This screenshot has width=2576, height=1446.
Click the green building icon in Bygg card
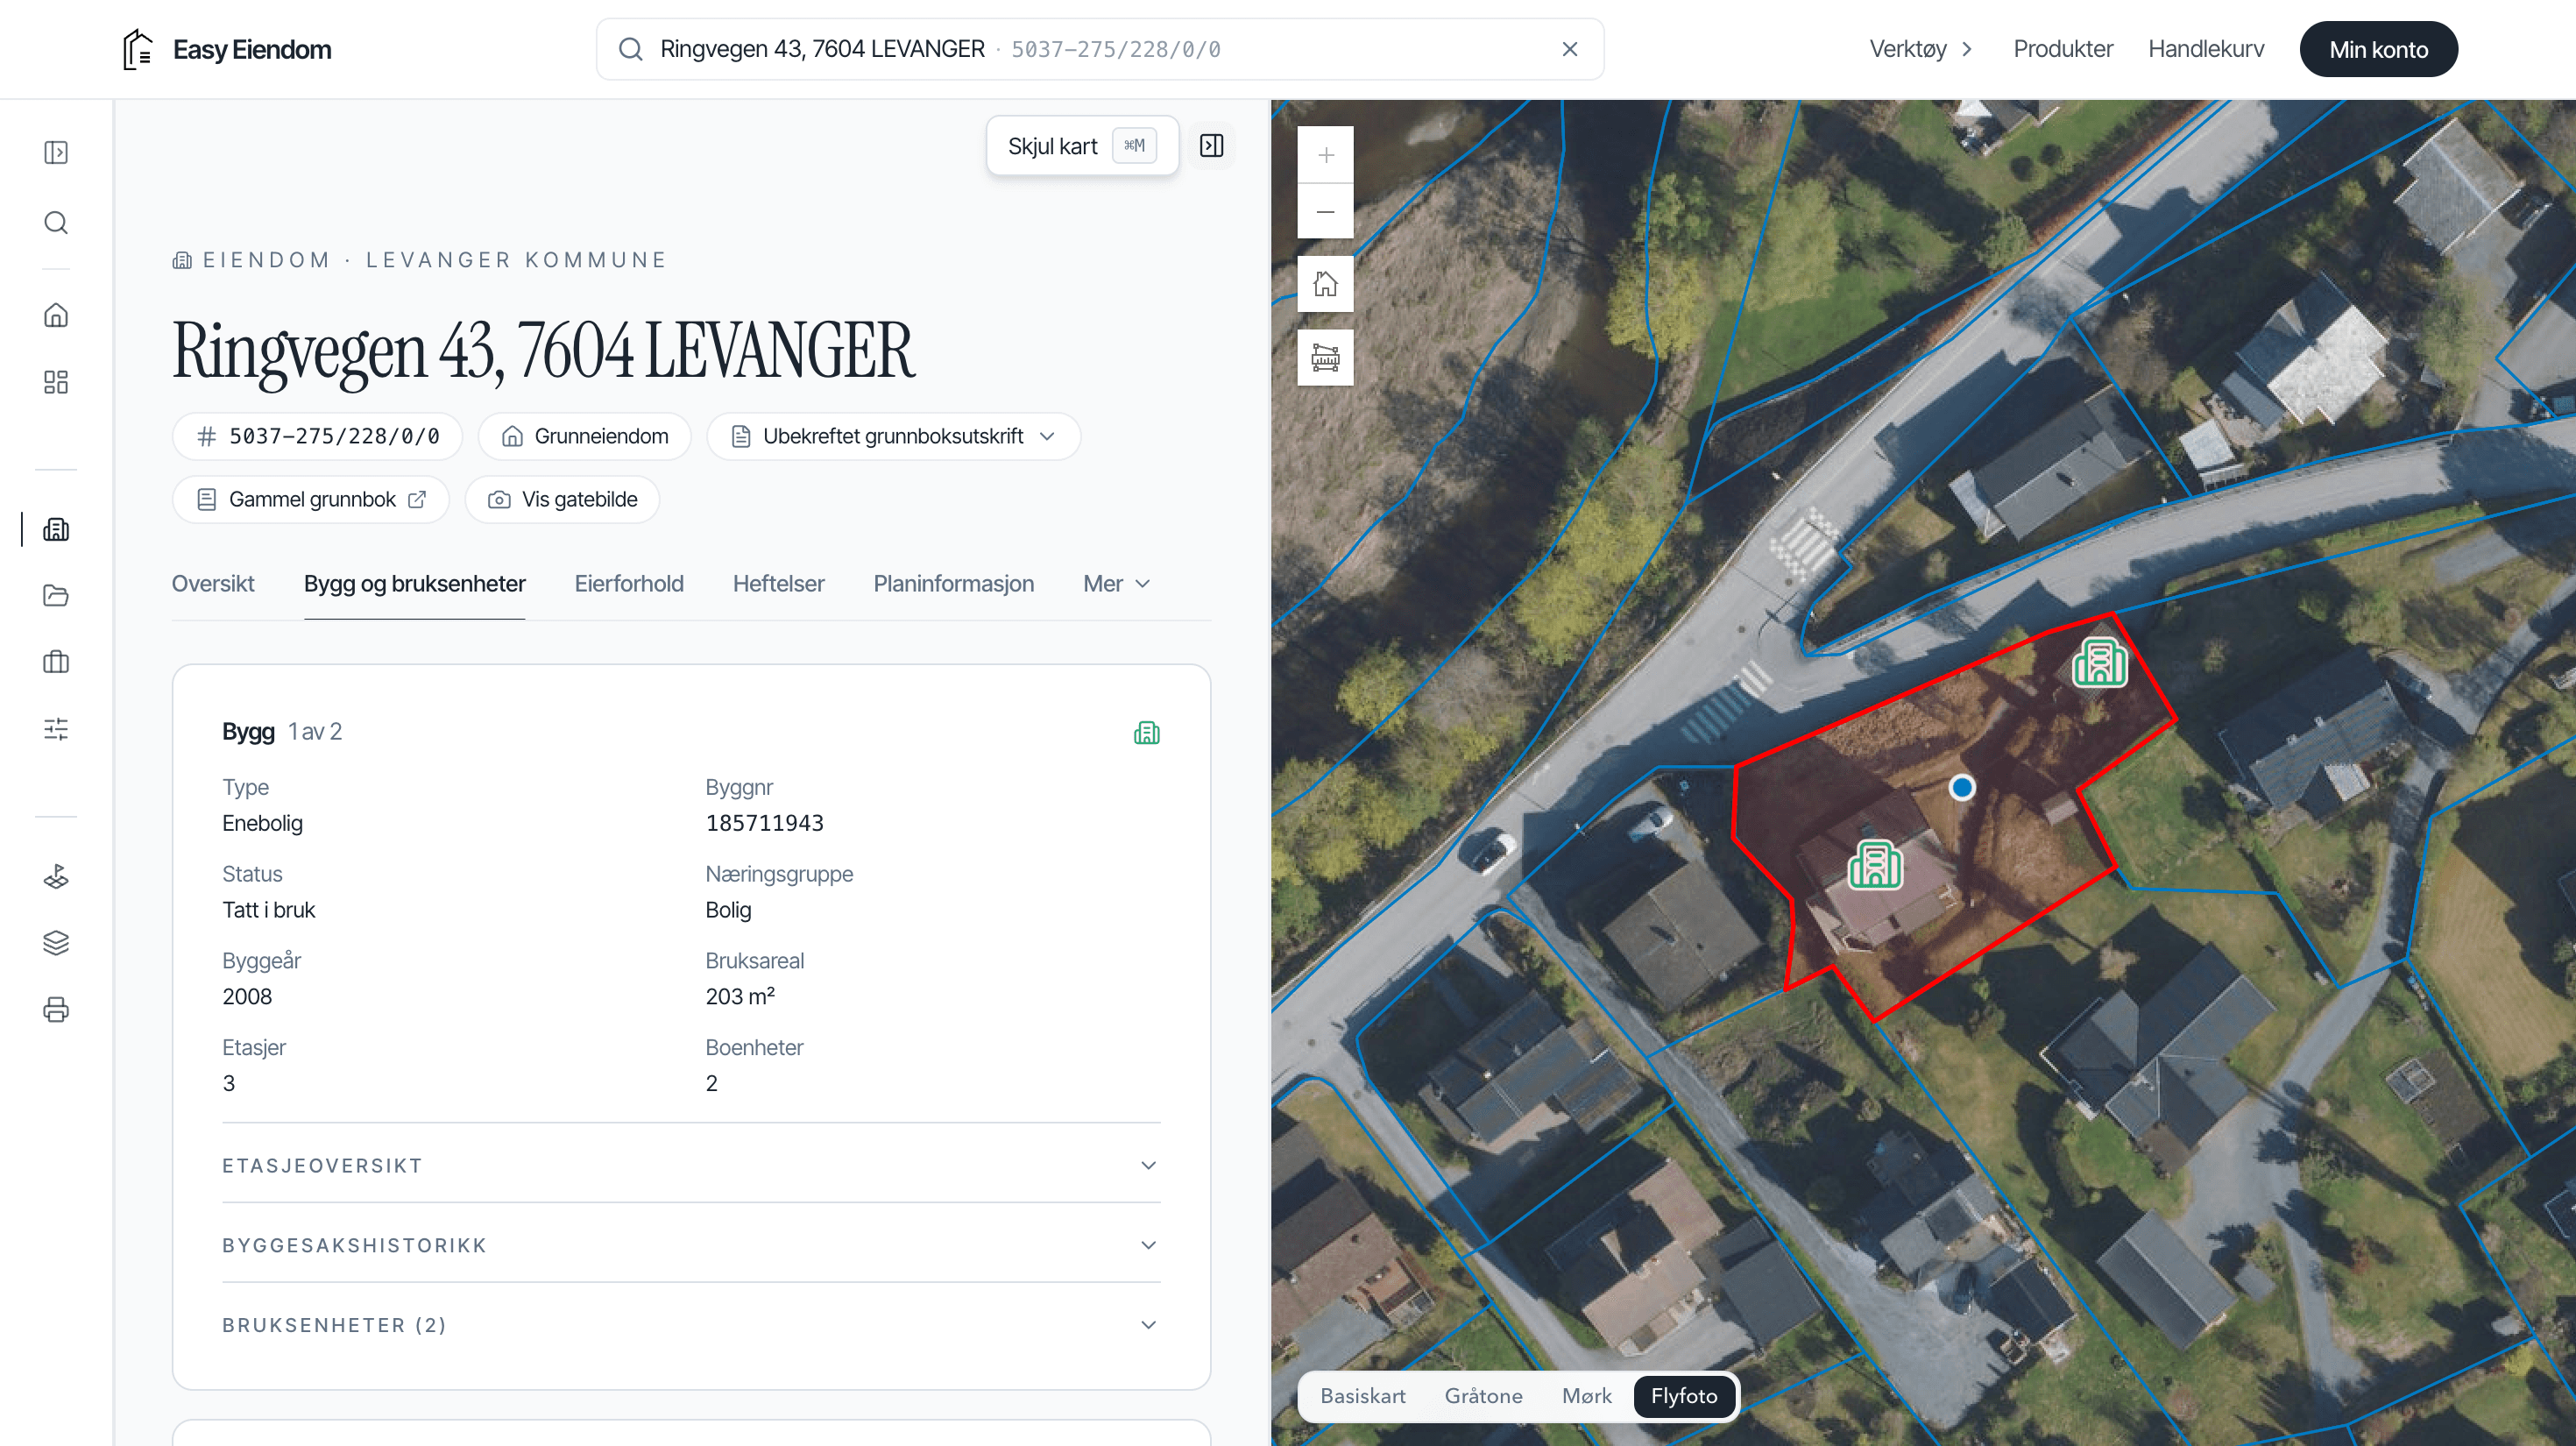[1146, 733]
